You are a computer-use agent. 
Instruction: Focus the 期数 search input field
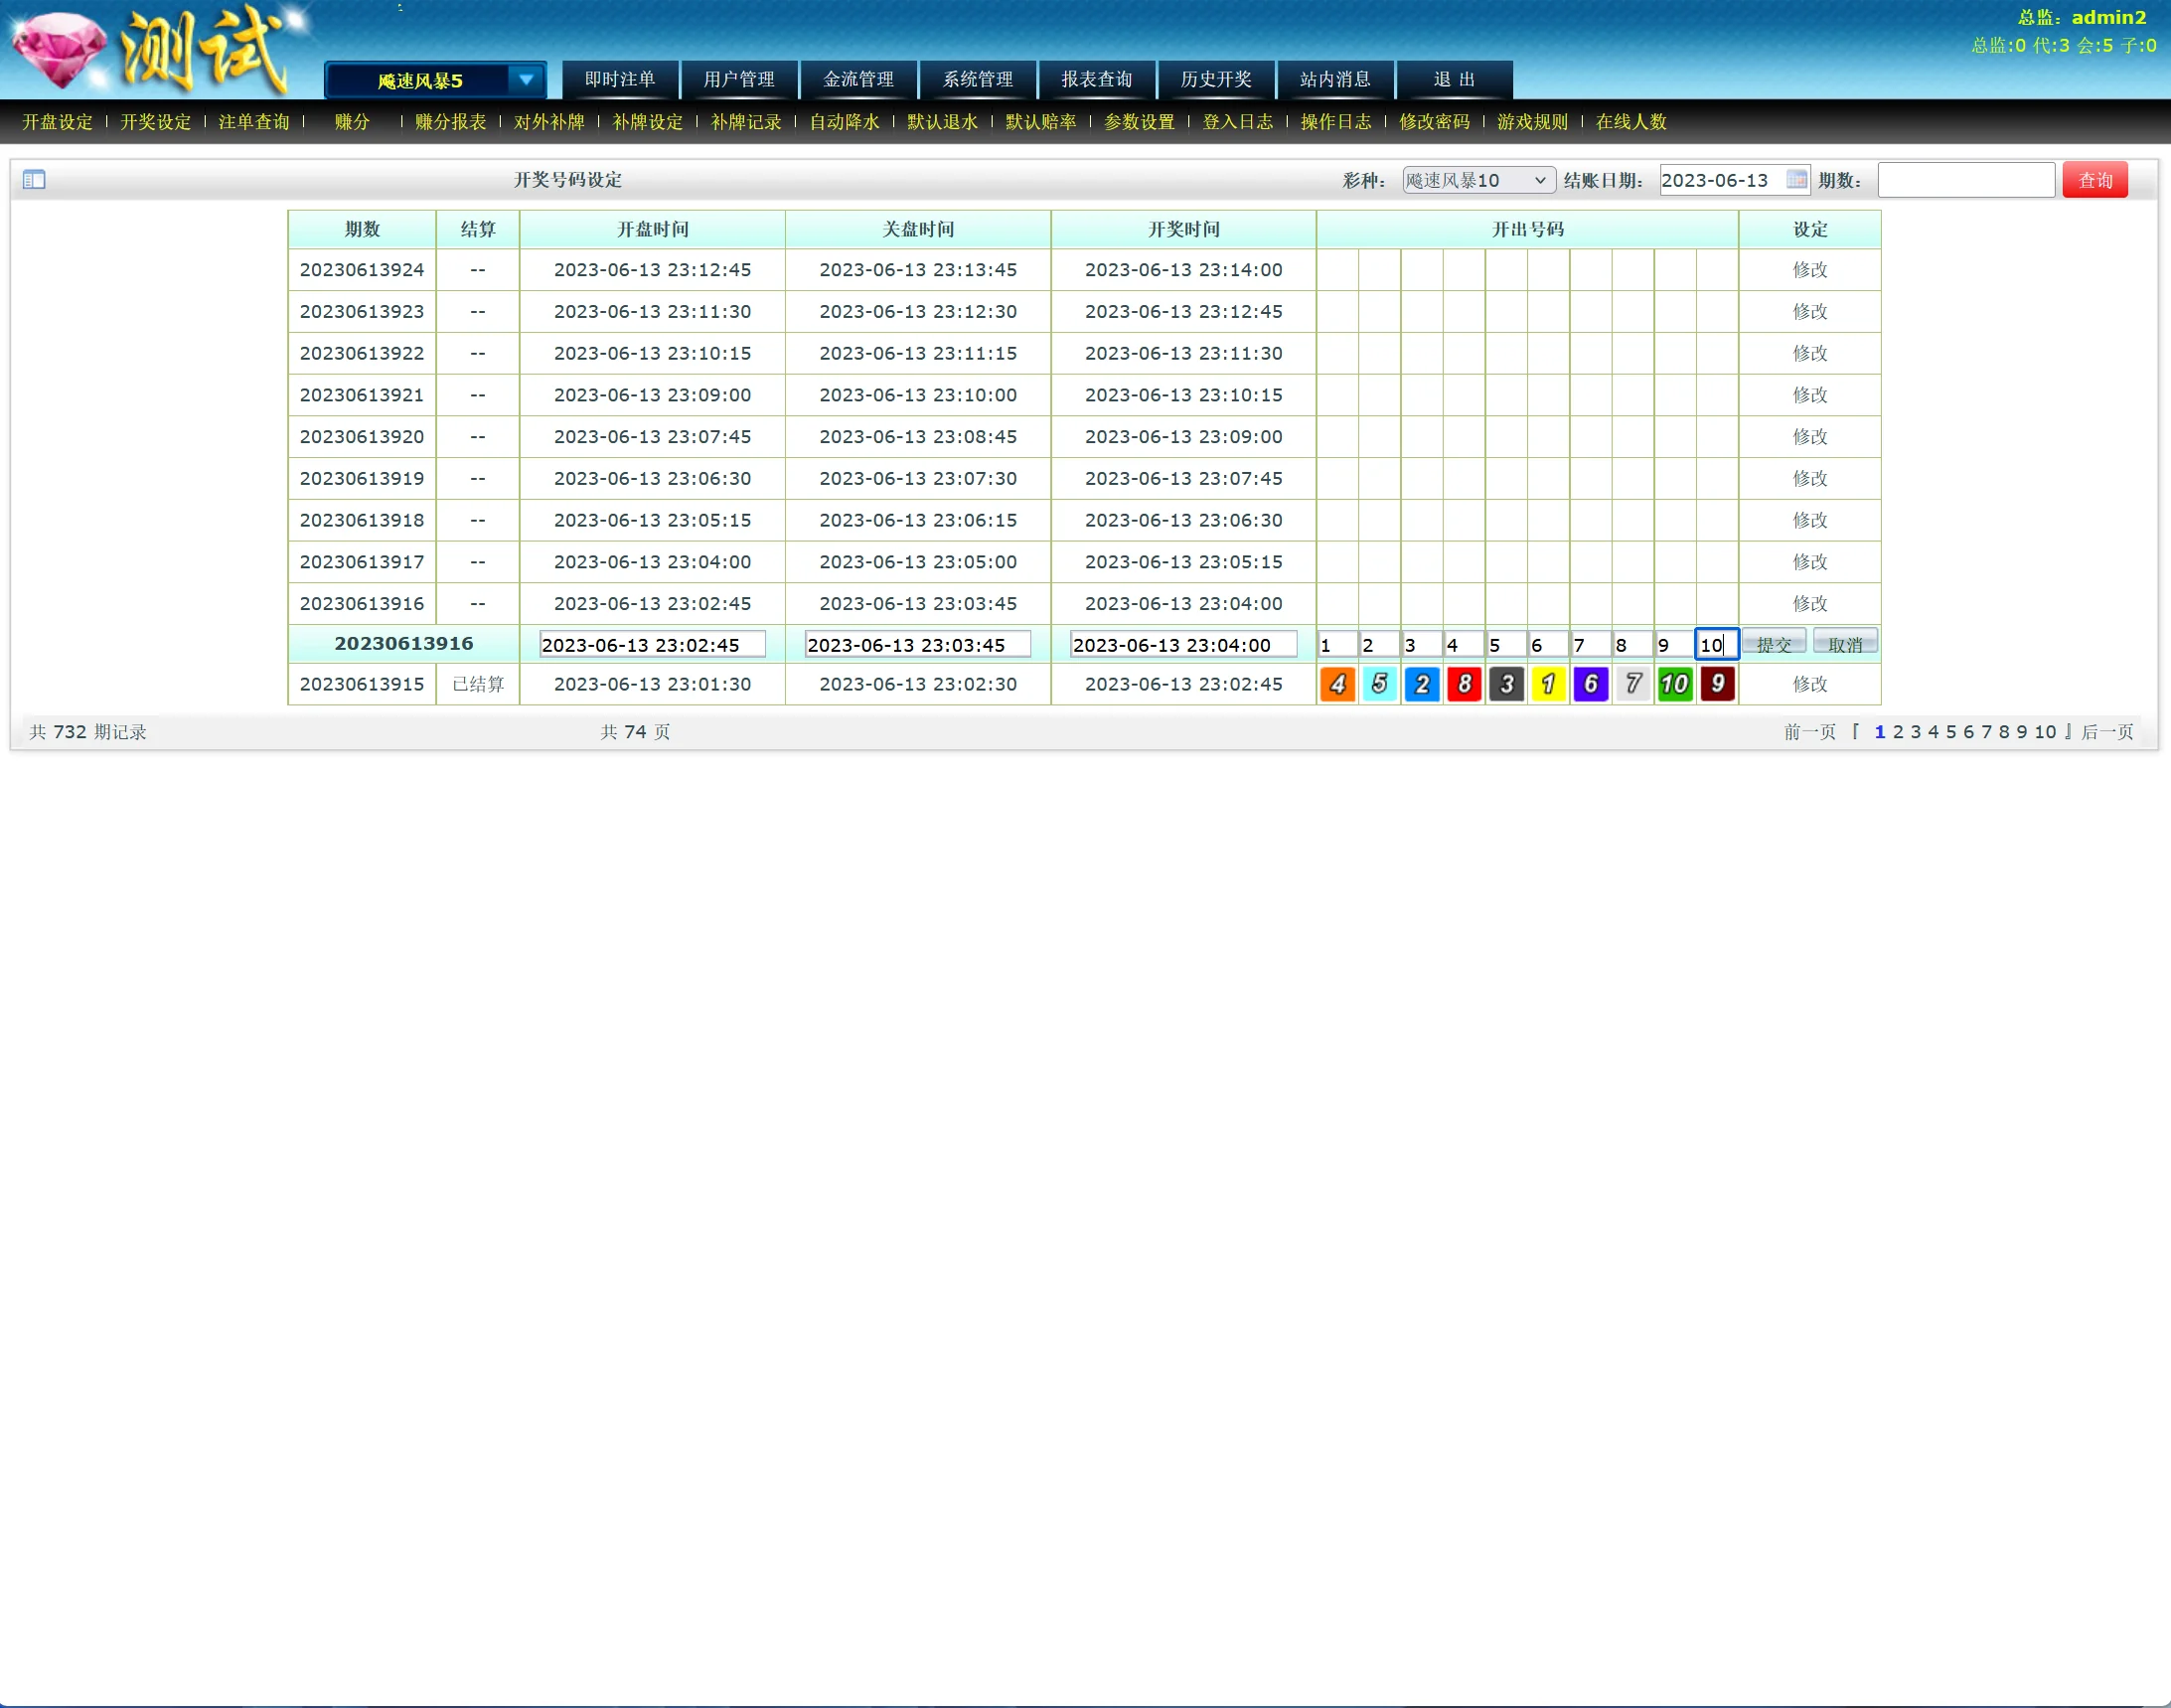(x=1965, y=181)
